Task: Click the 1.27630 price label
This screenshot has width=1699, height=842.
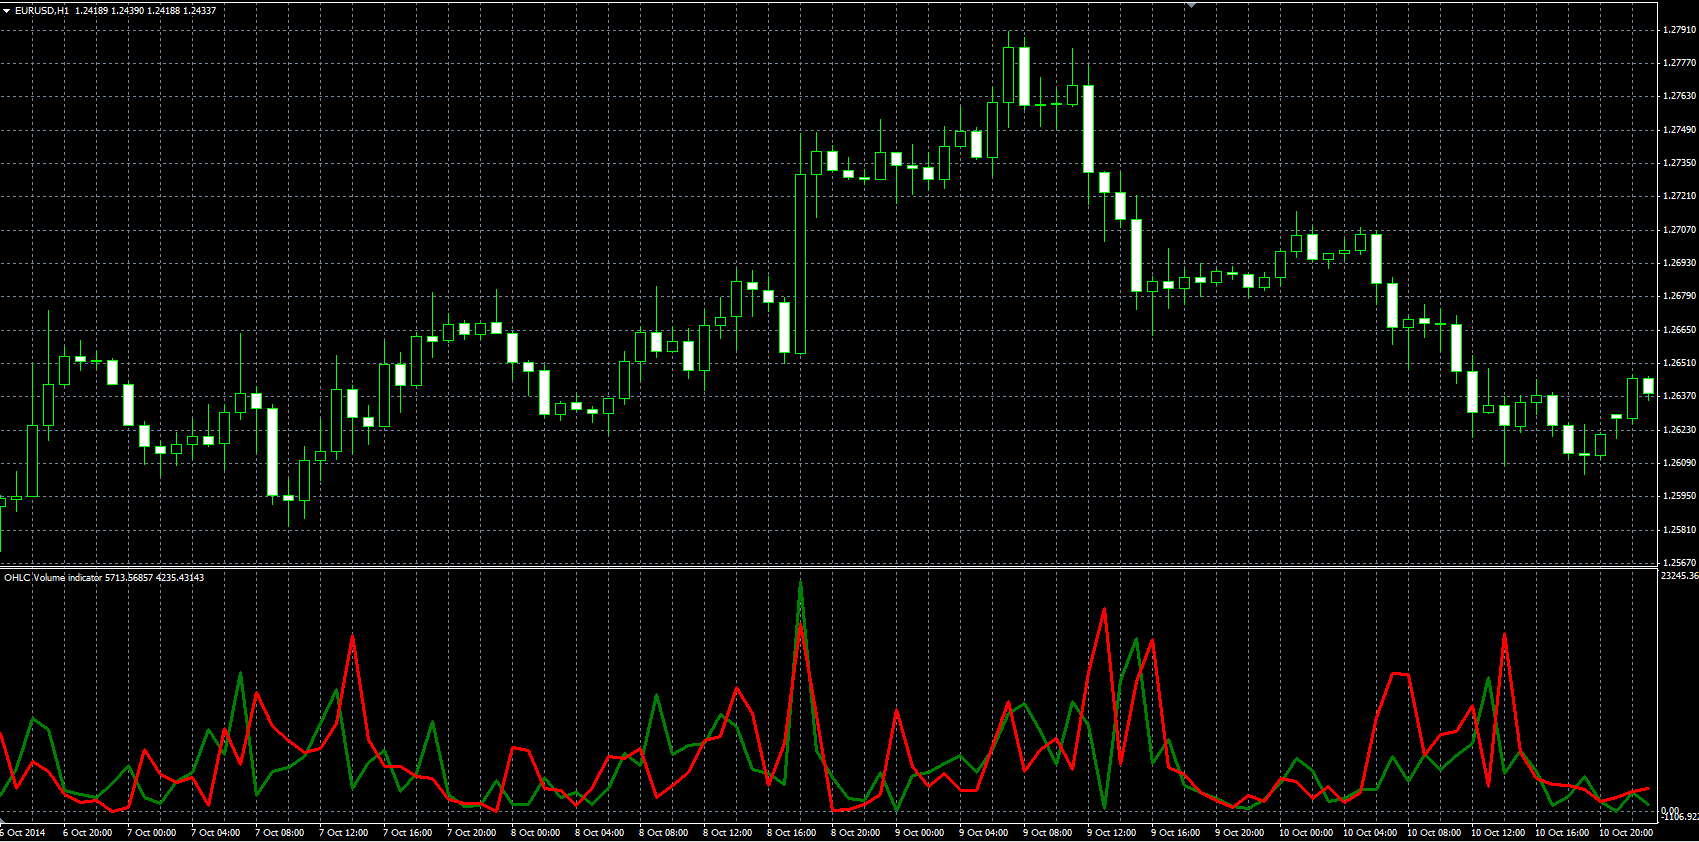Action: [x=1679, y=96]
